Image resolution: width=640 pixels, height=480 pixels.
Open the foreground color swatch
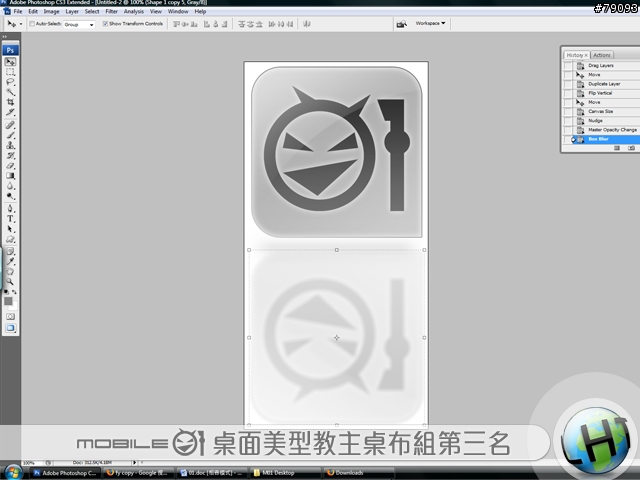click(x=8, y=301)
